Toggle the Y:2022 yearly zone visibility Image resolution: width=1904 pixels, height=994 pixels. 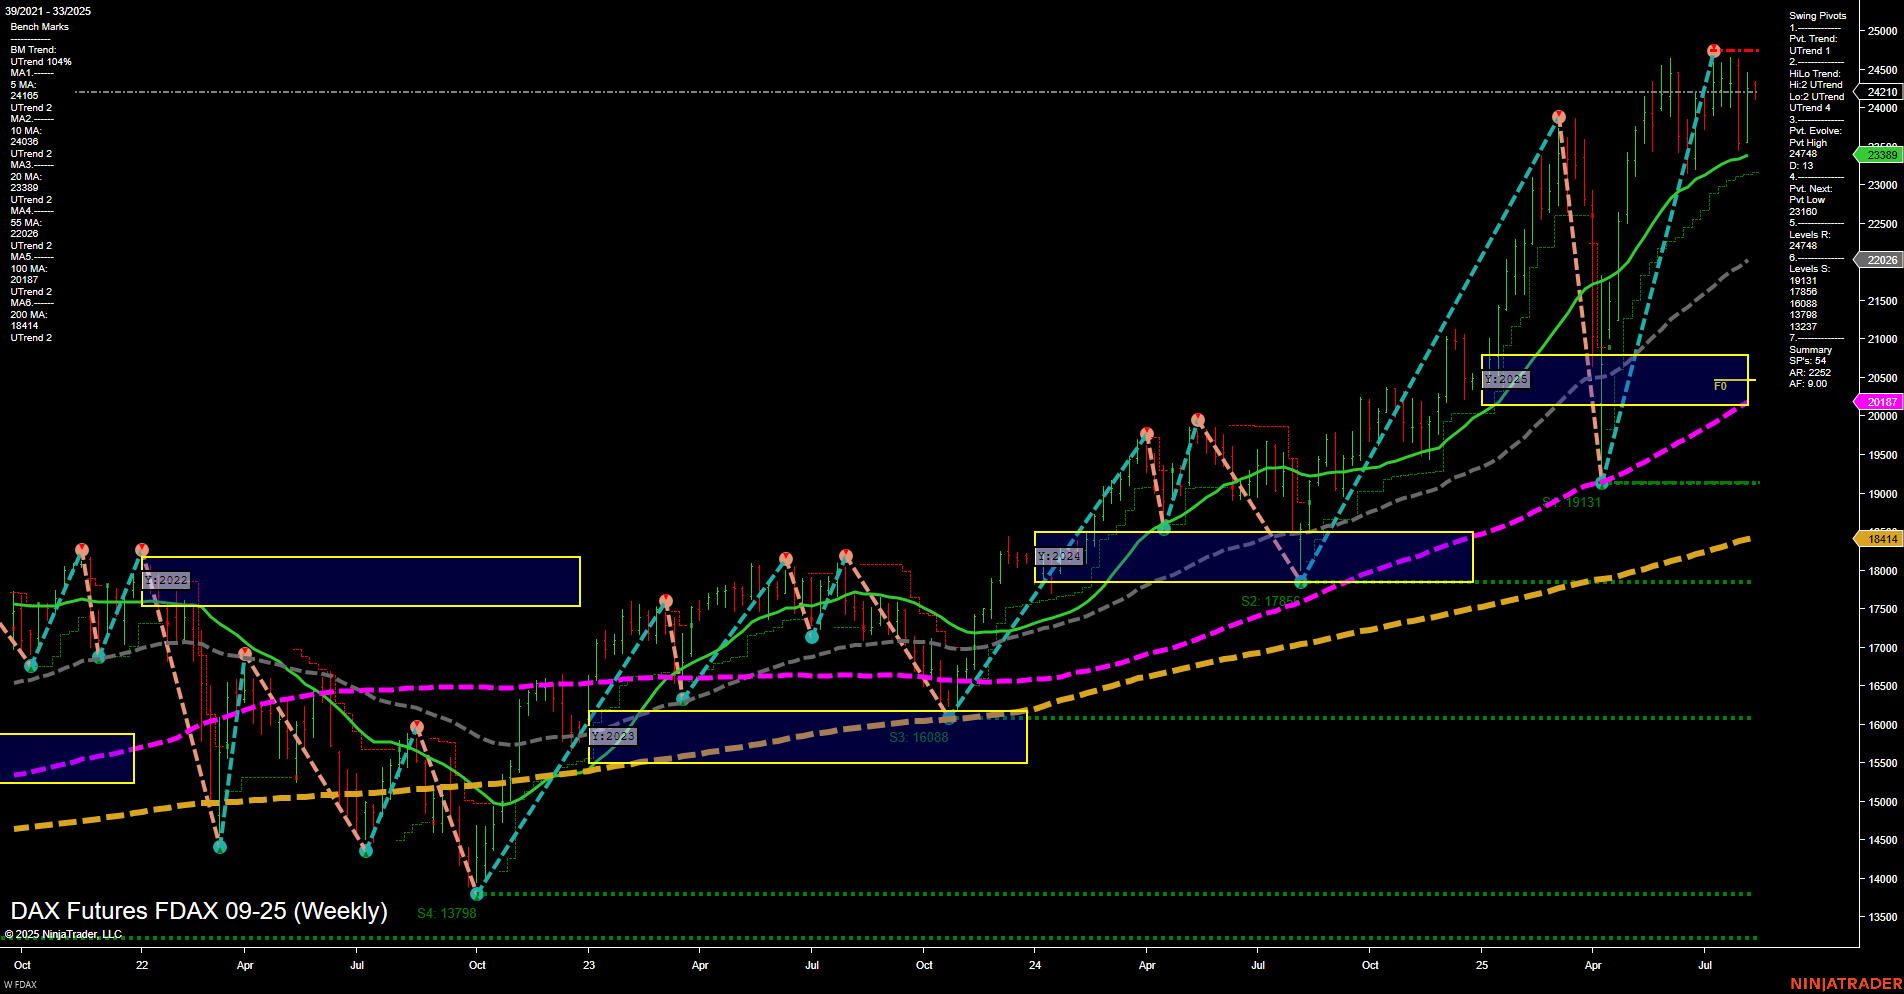pyautogui.click(x=165, y=578)
